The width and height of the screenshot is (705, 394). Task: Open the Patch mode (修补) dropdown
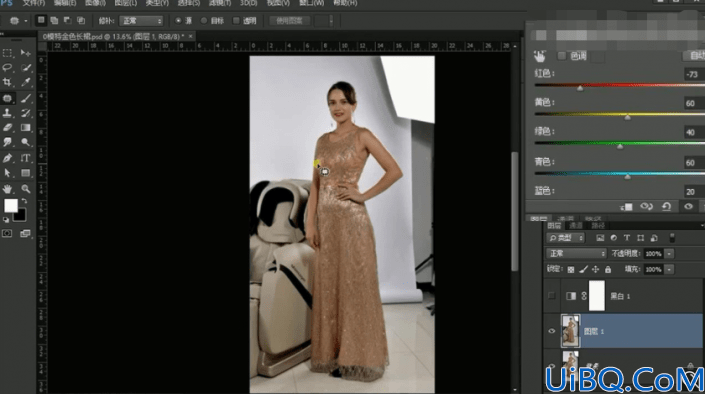point(141,21)
